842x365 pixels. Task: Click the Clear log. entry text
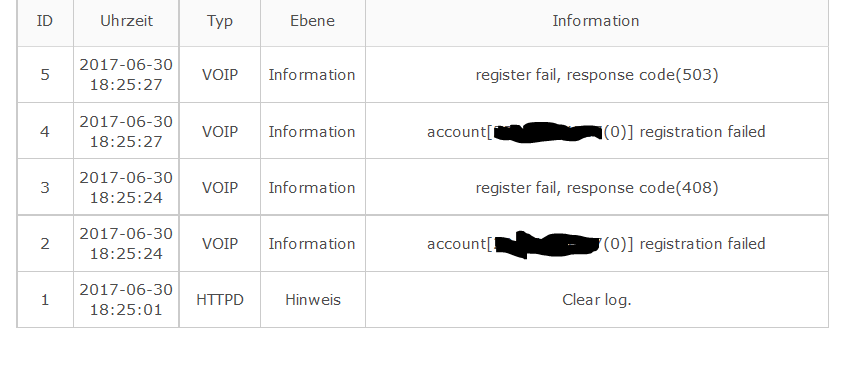(x=596, y=300)
